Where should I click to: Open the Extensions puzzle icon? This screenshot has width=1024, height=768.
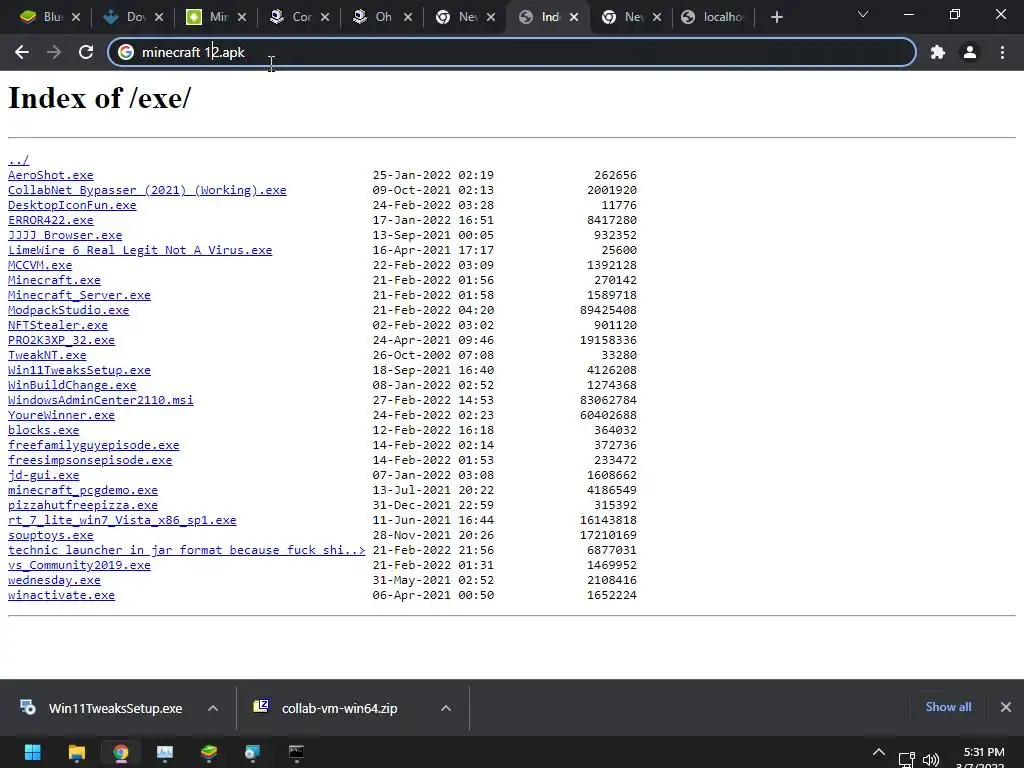pos(938,52)
